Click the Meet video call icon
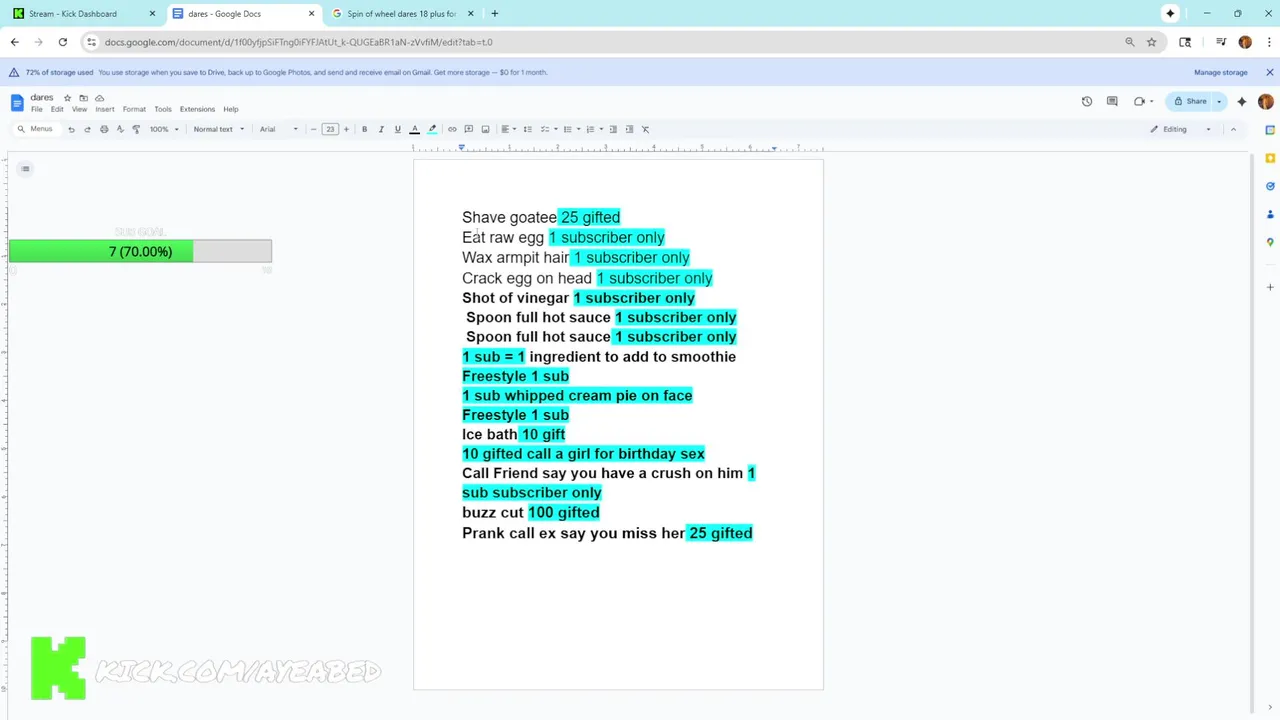1280x720 pixels. point(1140,101)
